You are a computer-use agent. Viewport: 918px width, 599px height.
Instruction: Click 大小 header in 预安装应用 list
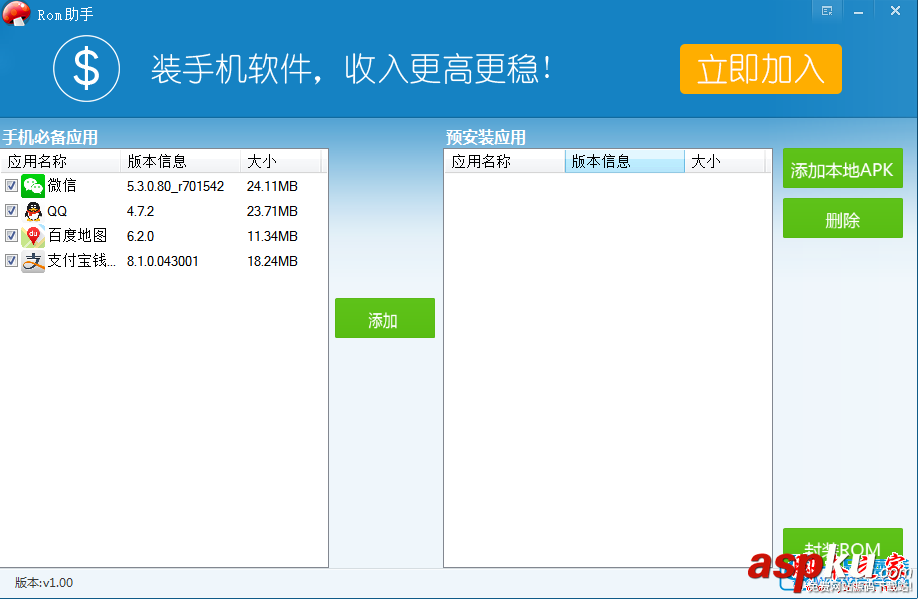(x=725, y=161)
